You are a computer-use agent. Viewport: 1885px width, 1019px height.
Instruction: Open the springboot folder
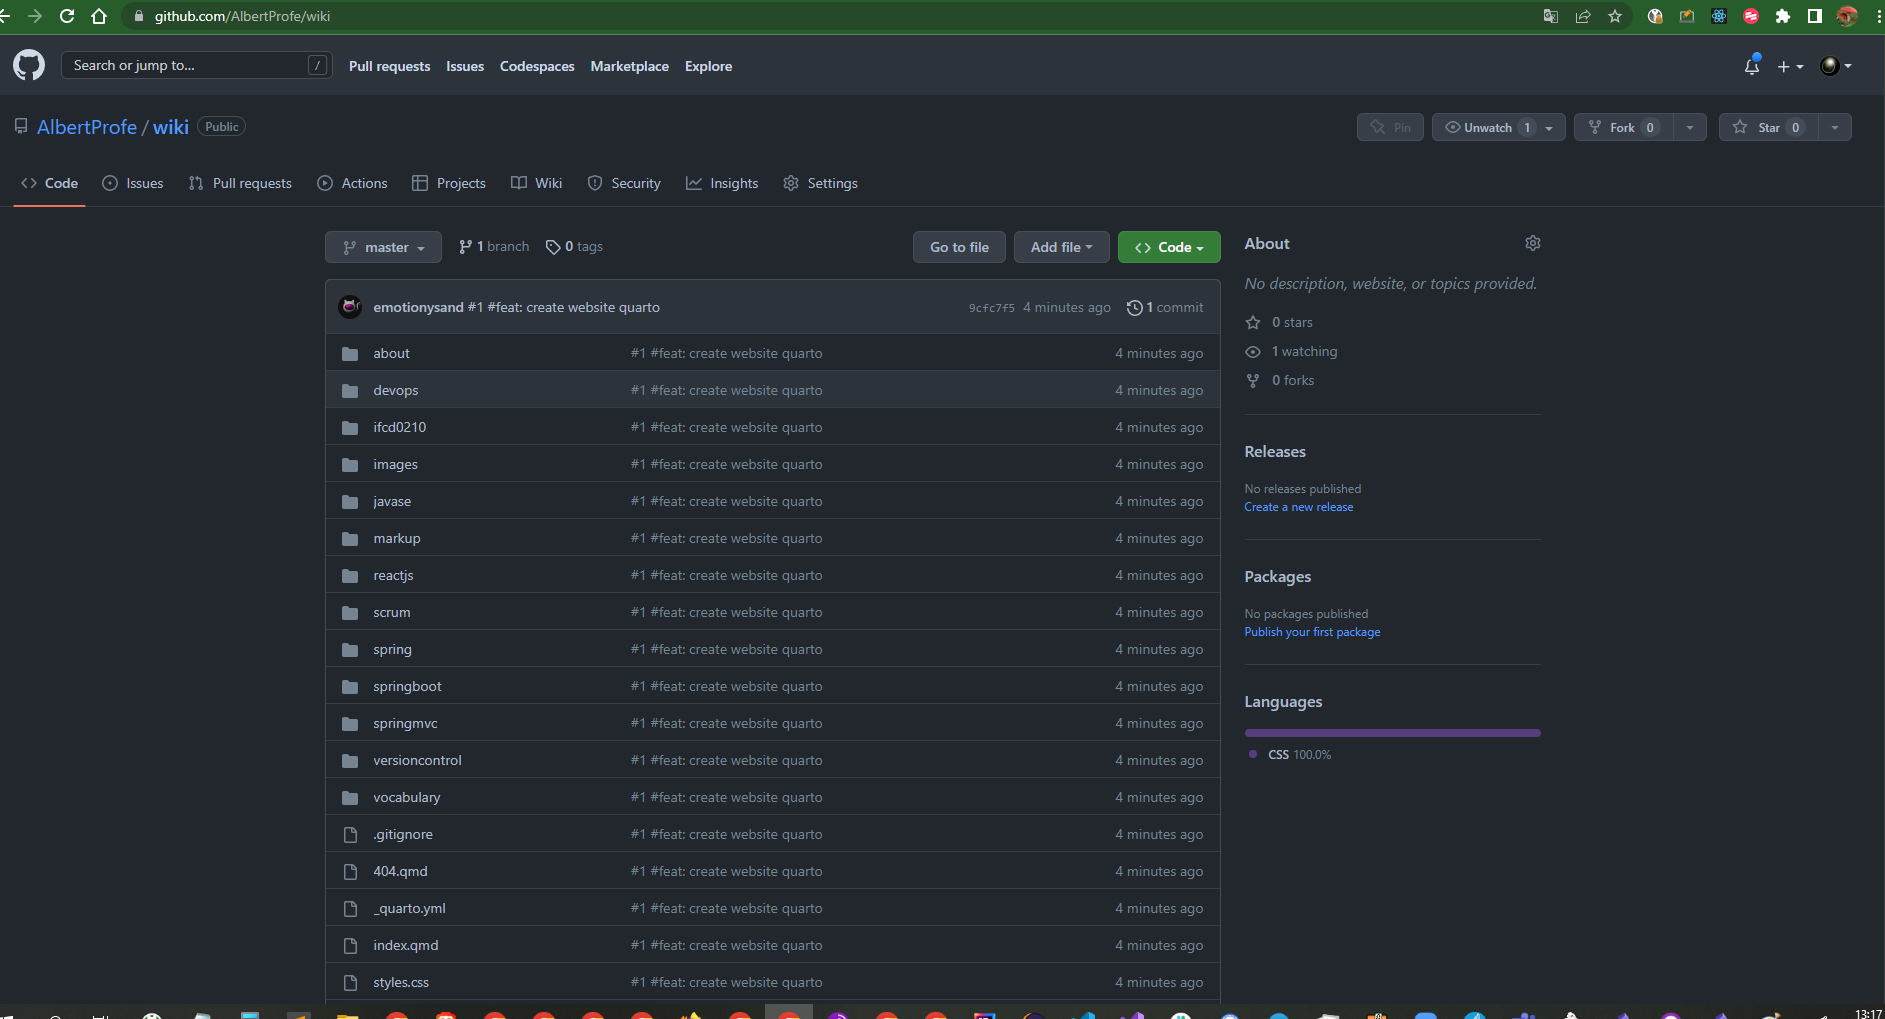tap(407, 686)
